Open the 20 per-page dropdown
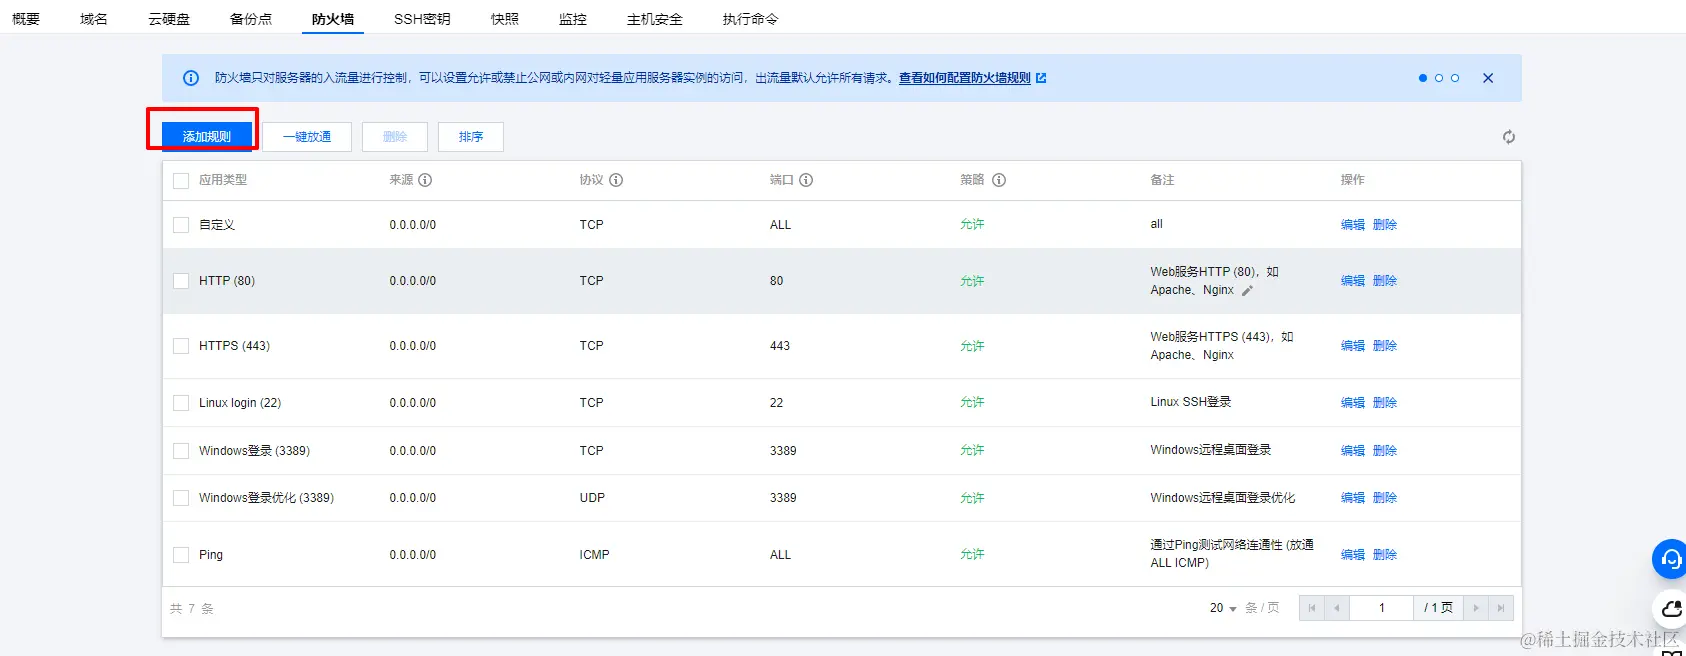The image size is (1686, 656). tap(1223, 608)
